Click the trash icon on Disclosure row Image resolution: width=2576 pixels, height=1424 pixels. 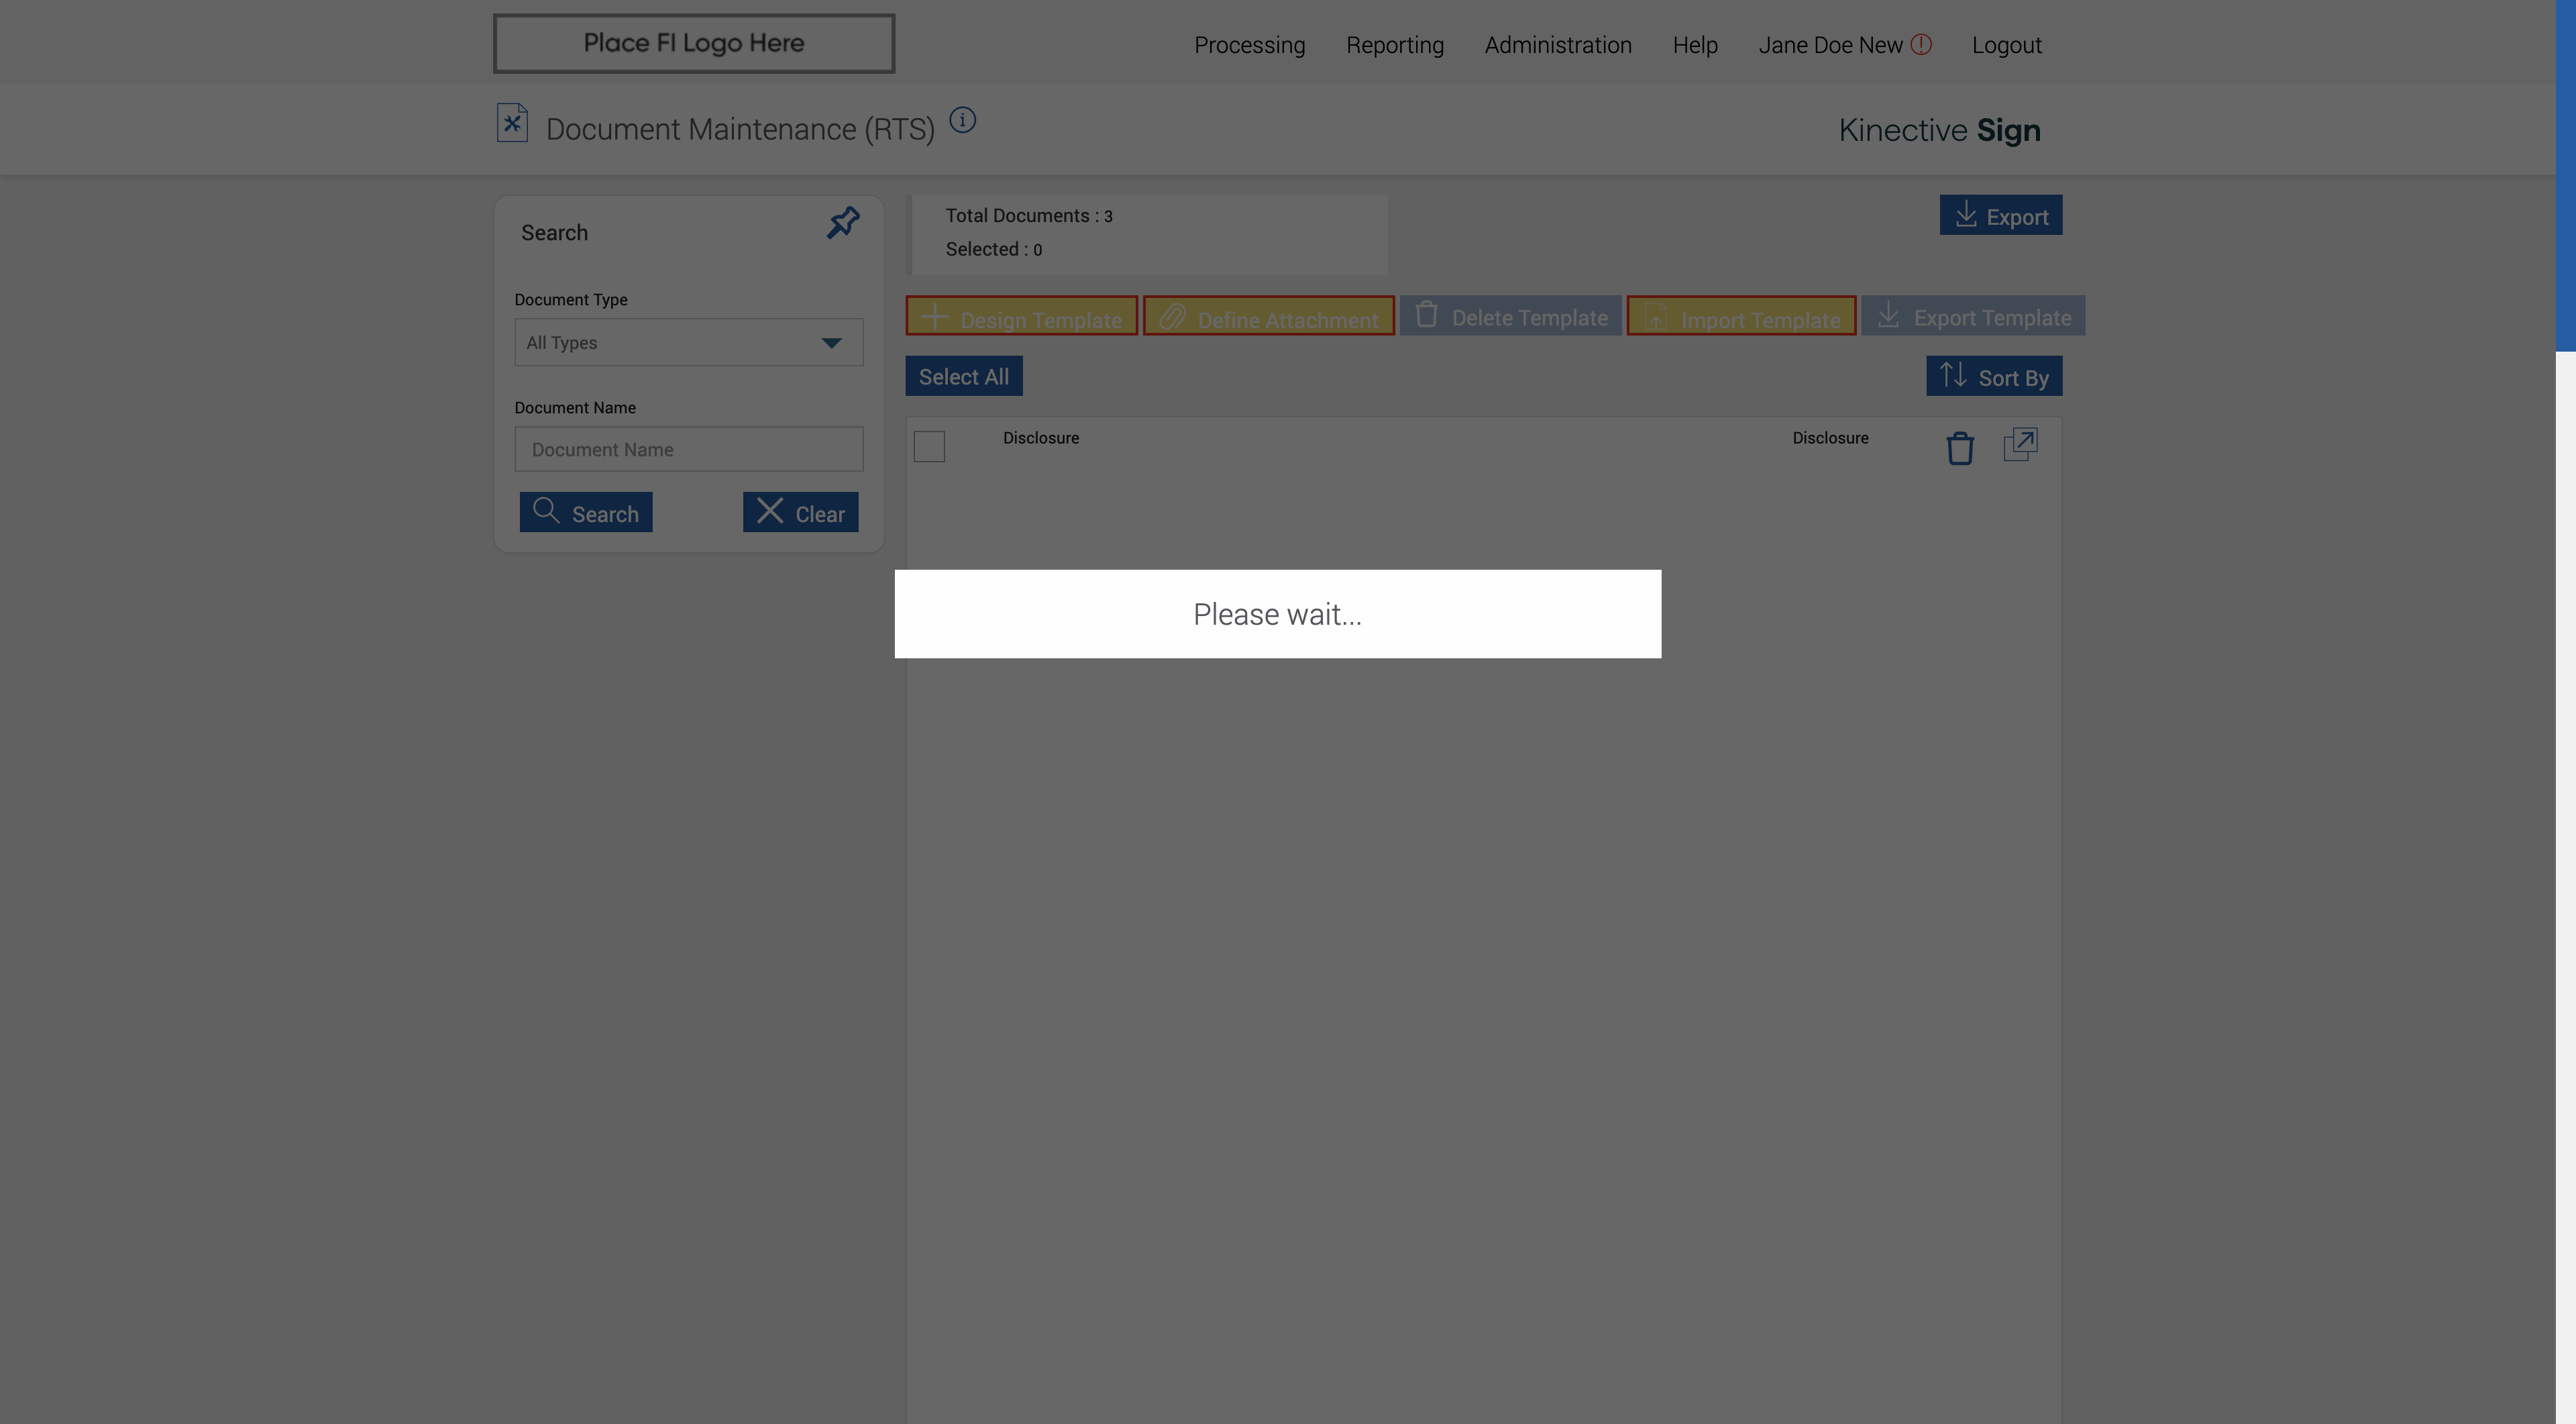(x=1959, y=448)
